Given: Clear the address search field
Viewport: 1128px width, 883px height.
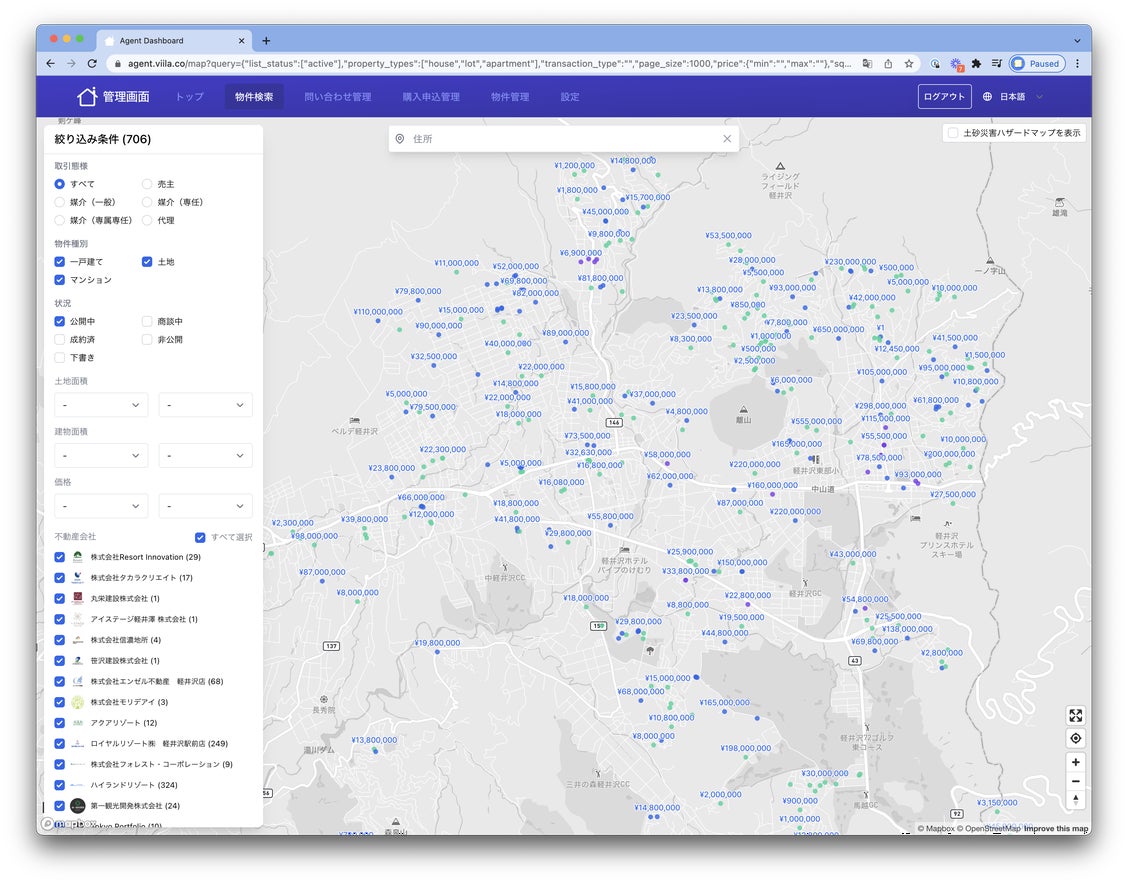Looking at the screenshot, I should (727, 139).
